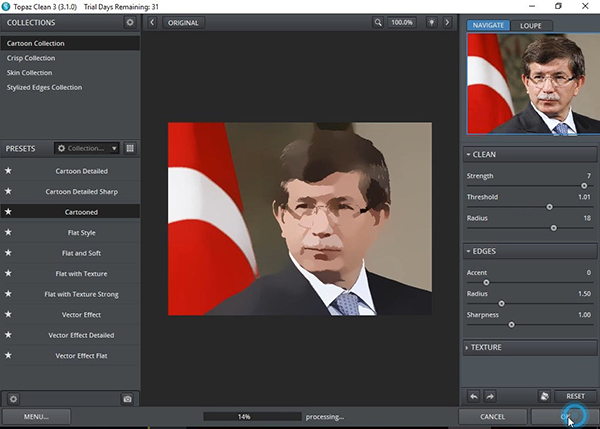
Task: Click the camera snapshot icon
Action: pyautogui.click(x=127, y=399)
